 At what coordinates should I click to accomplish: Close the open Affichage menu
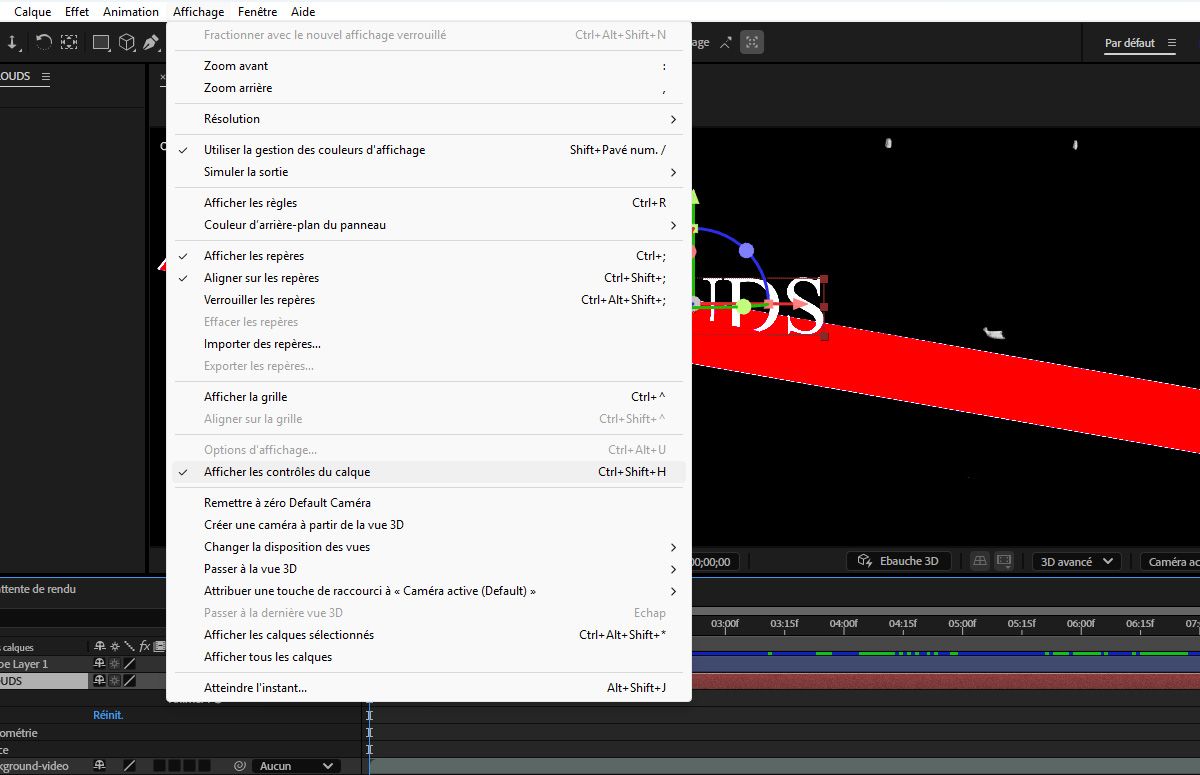[198, 12]
